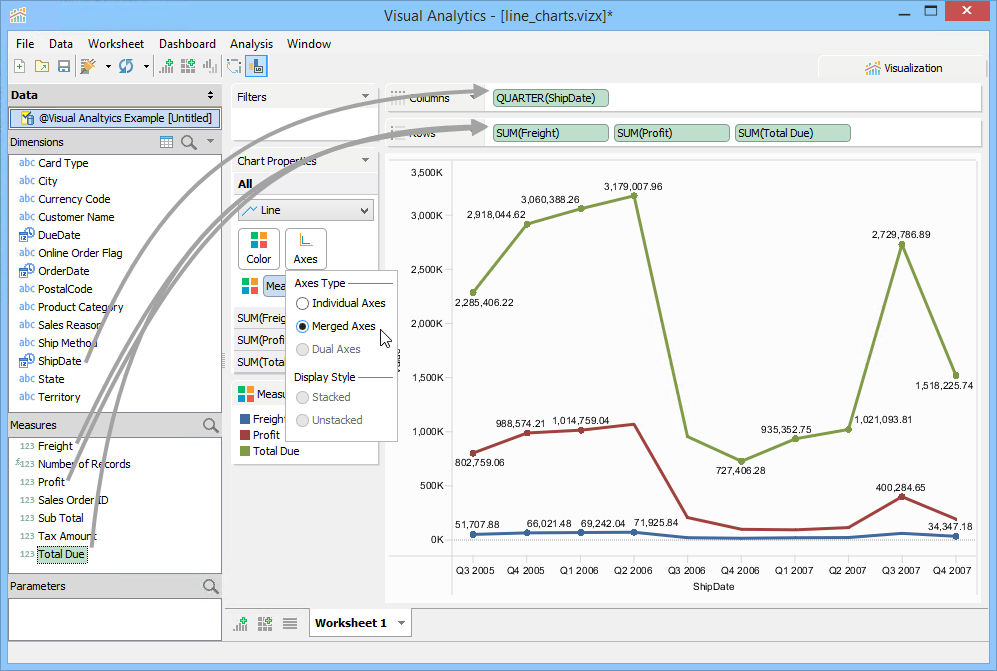Click the data connection plug icon
Screen dimensions: 997x671
(88, 66)
